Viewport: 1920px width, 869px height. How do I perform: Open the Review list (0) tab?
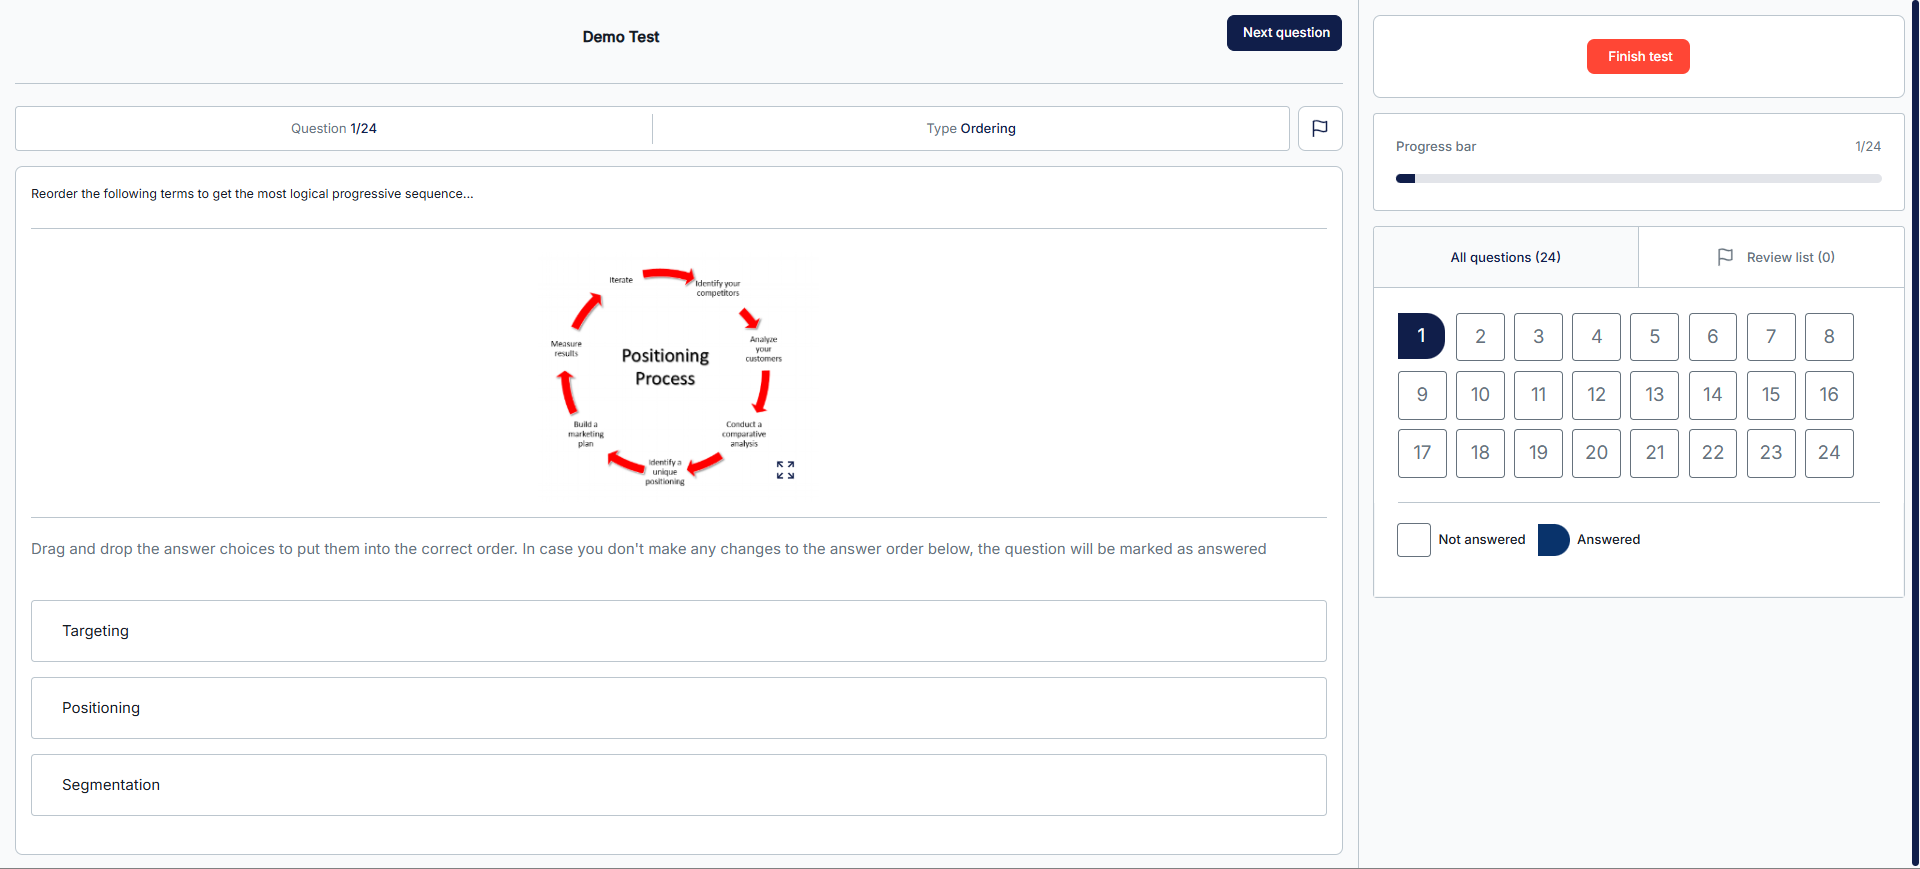(x=1789, y=257)
